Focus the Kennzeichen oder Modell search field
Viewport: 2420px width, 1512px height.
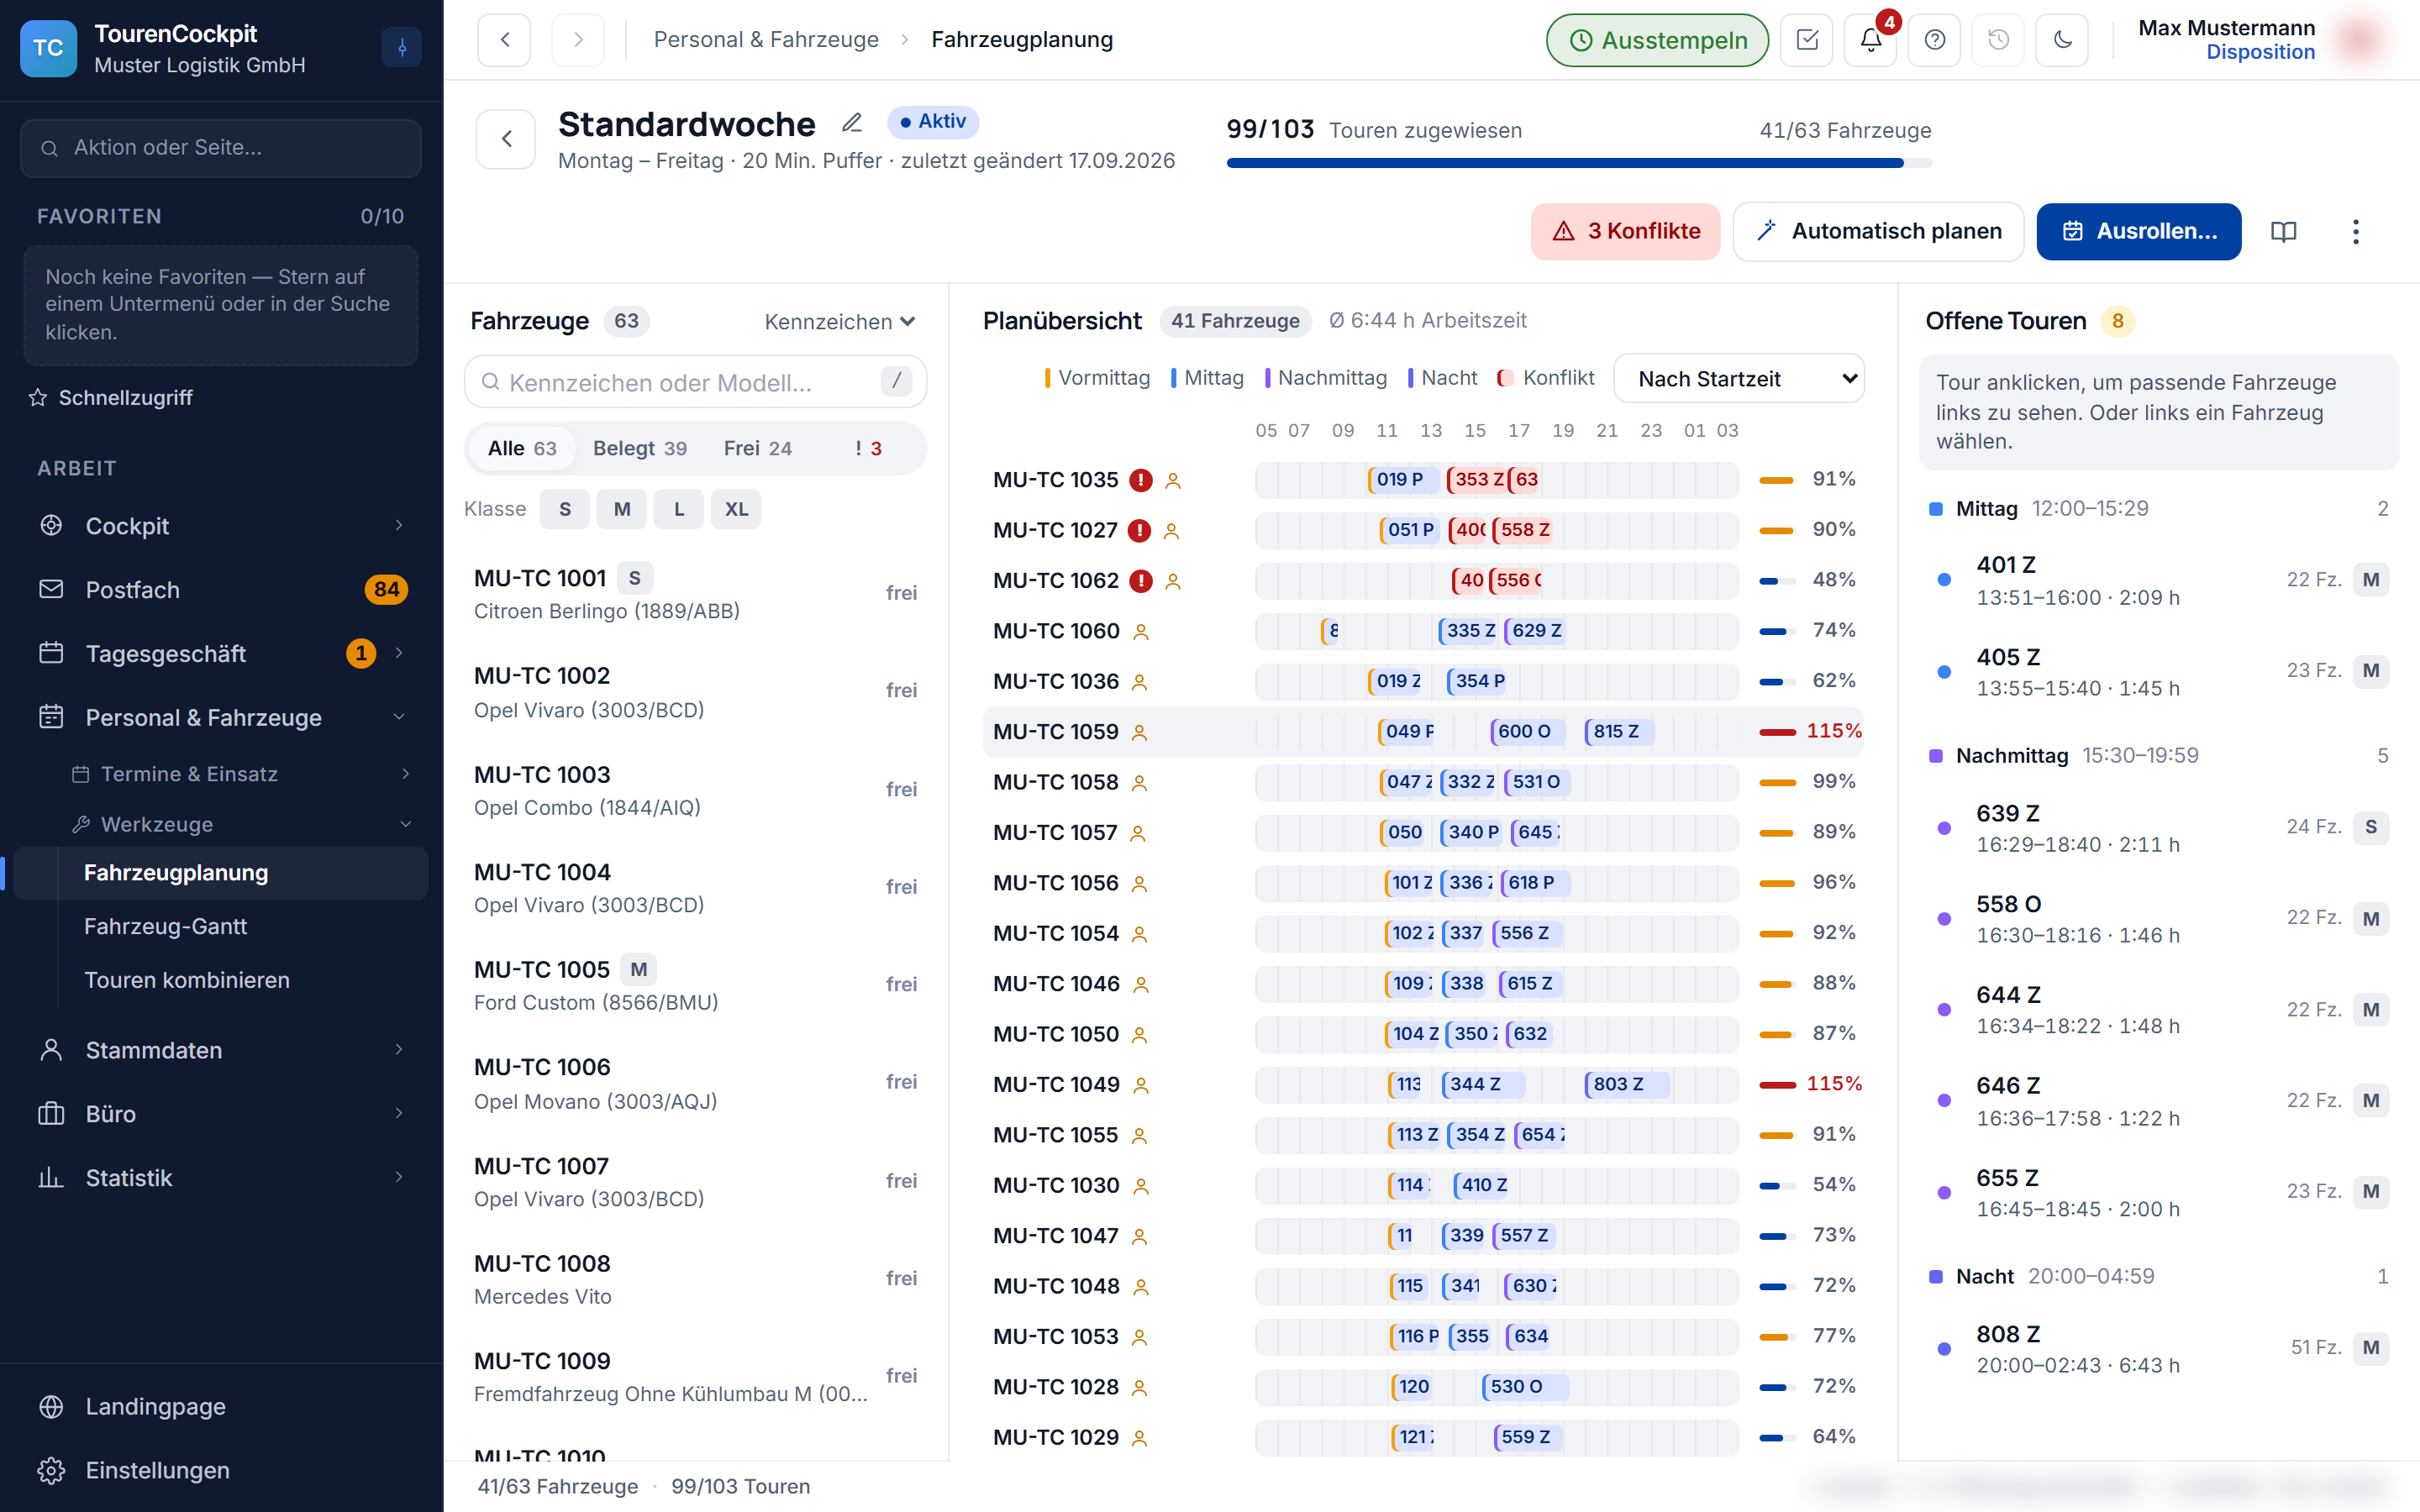click(695, 382)
